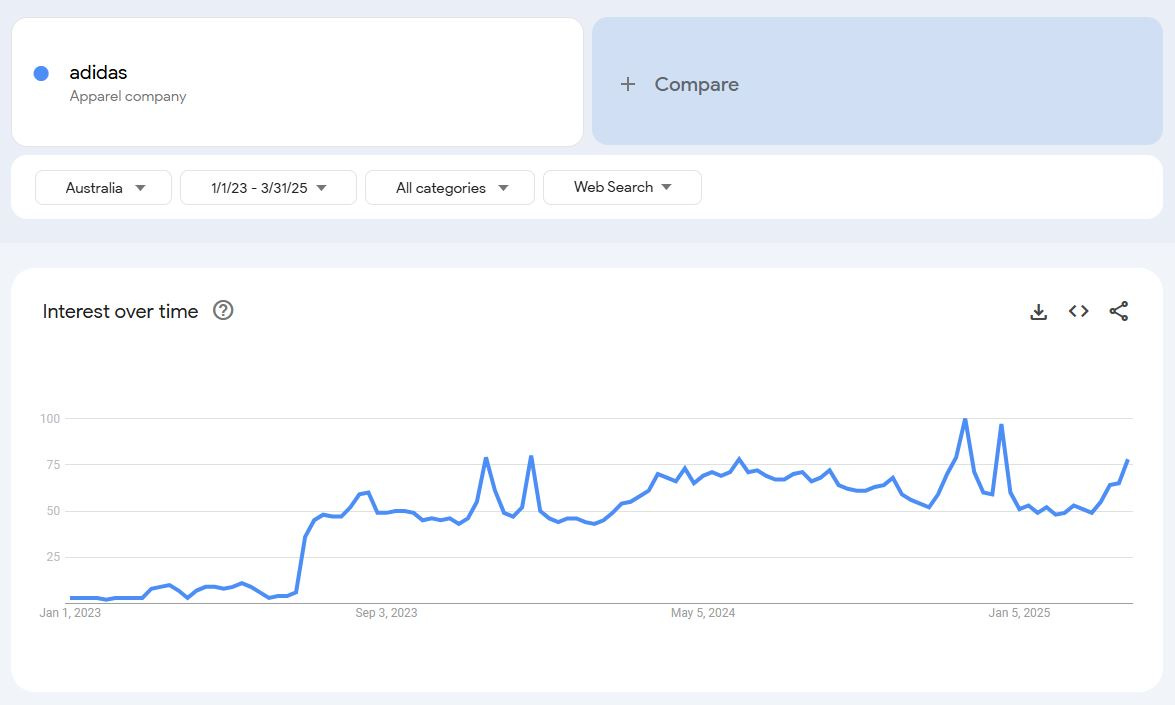The width and height of the screenshot is (1175, 705).
Task: Click the 50 y-axis label
Action: pyautogui.click(x=52, y=511)
